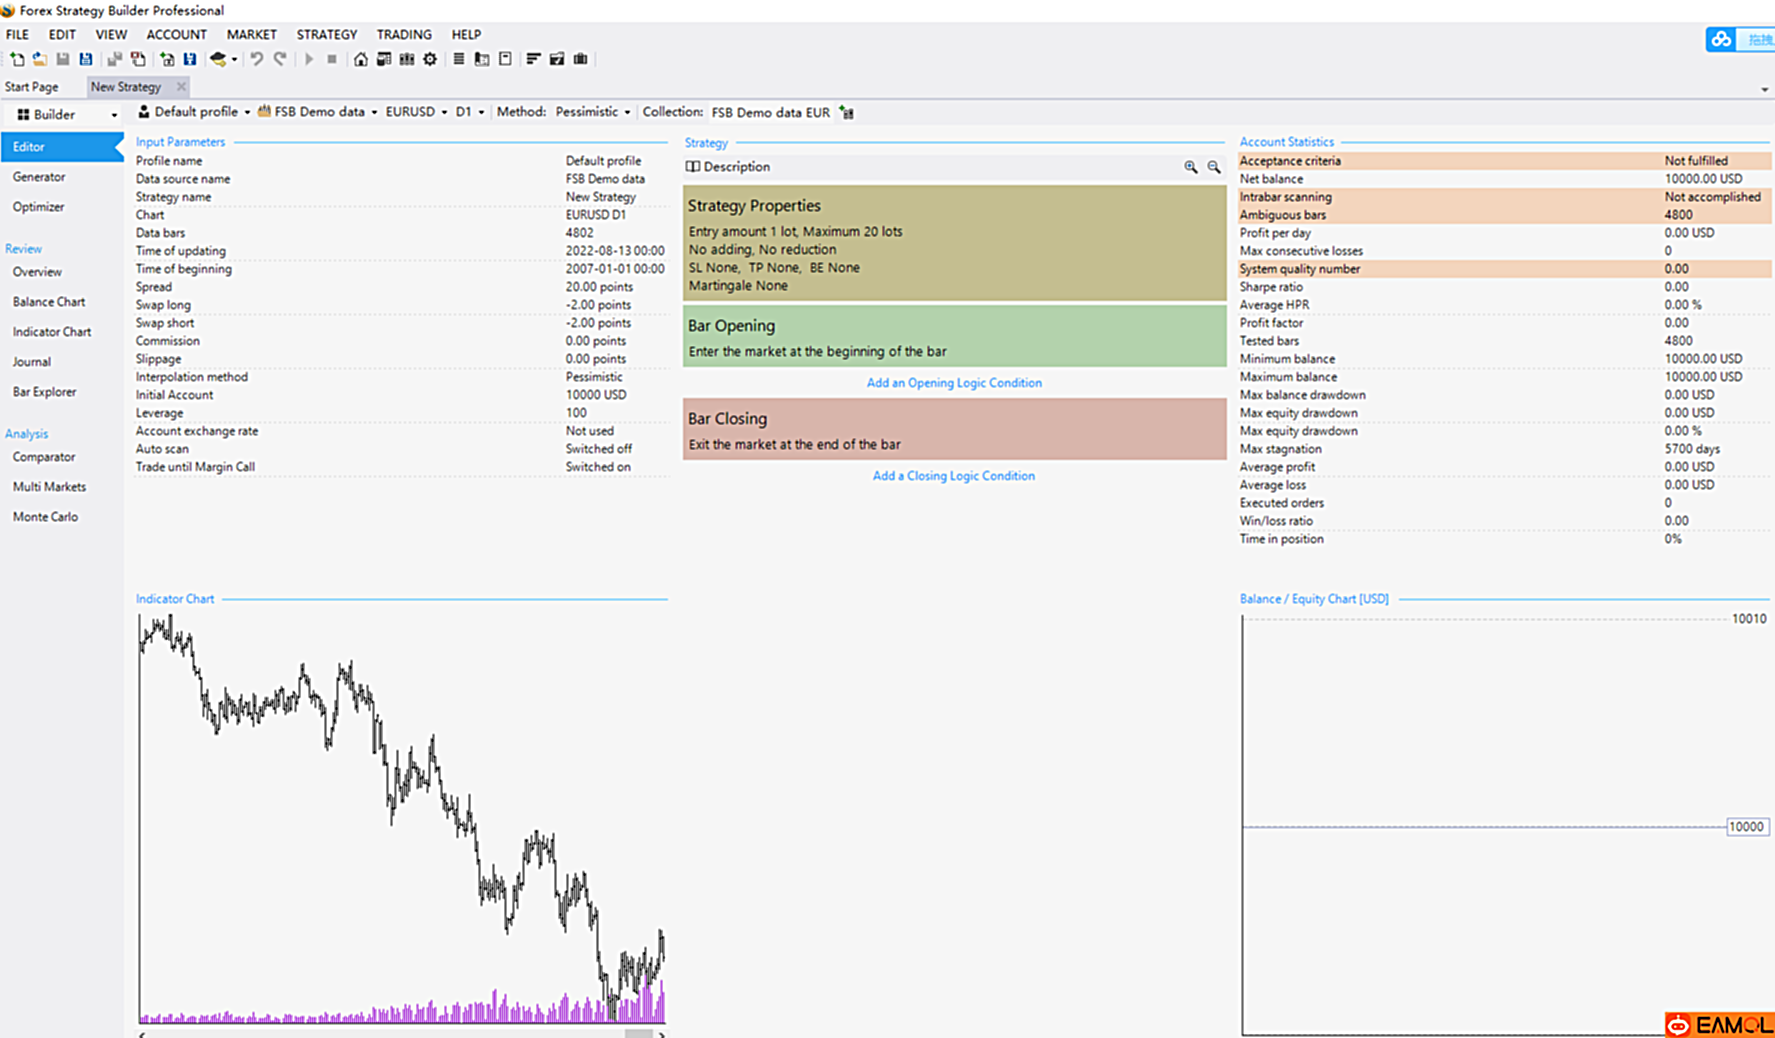Click the Play start icon
The height and width of the screenshot is (1038, 1775).
(309, 59)
